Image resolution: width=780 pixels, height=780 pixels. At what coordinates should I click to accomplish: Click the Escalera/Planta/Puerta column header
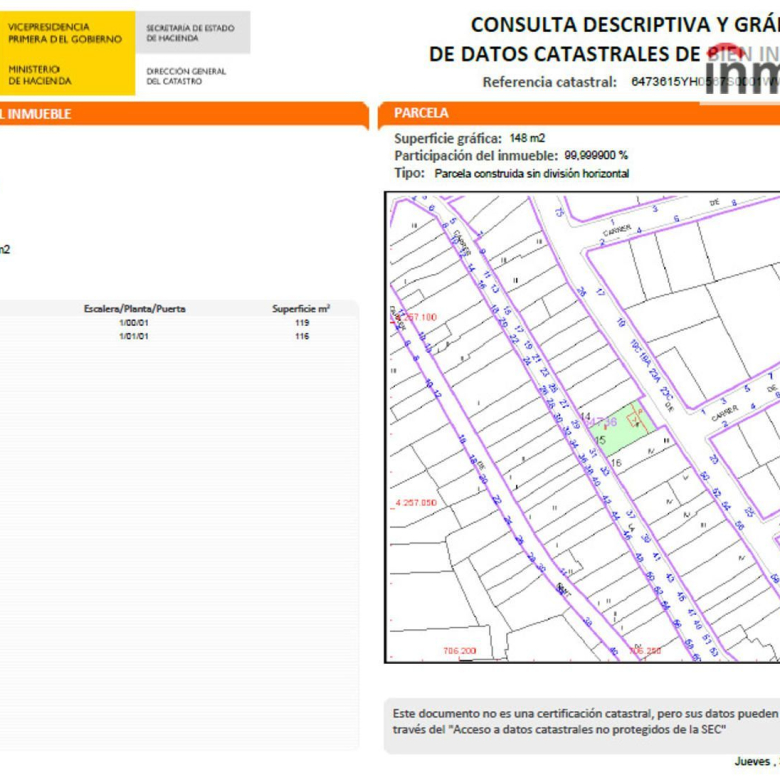coord(134,309)
